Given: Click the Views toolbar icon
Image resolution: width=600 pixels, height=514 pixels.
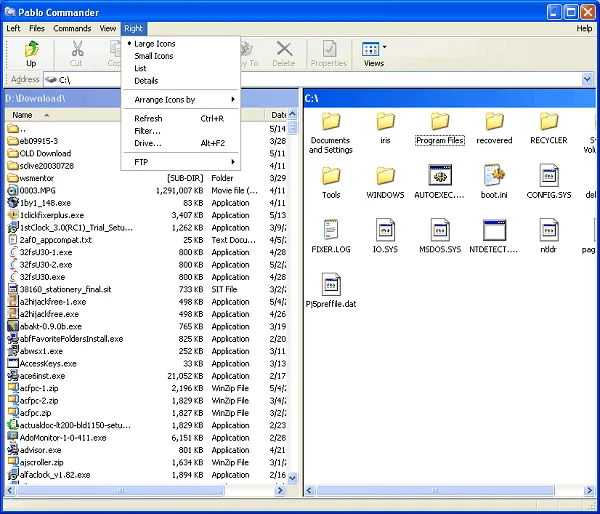Looking at the screenshot, I should tap(370, 49).
